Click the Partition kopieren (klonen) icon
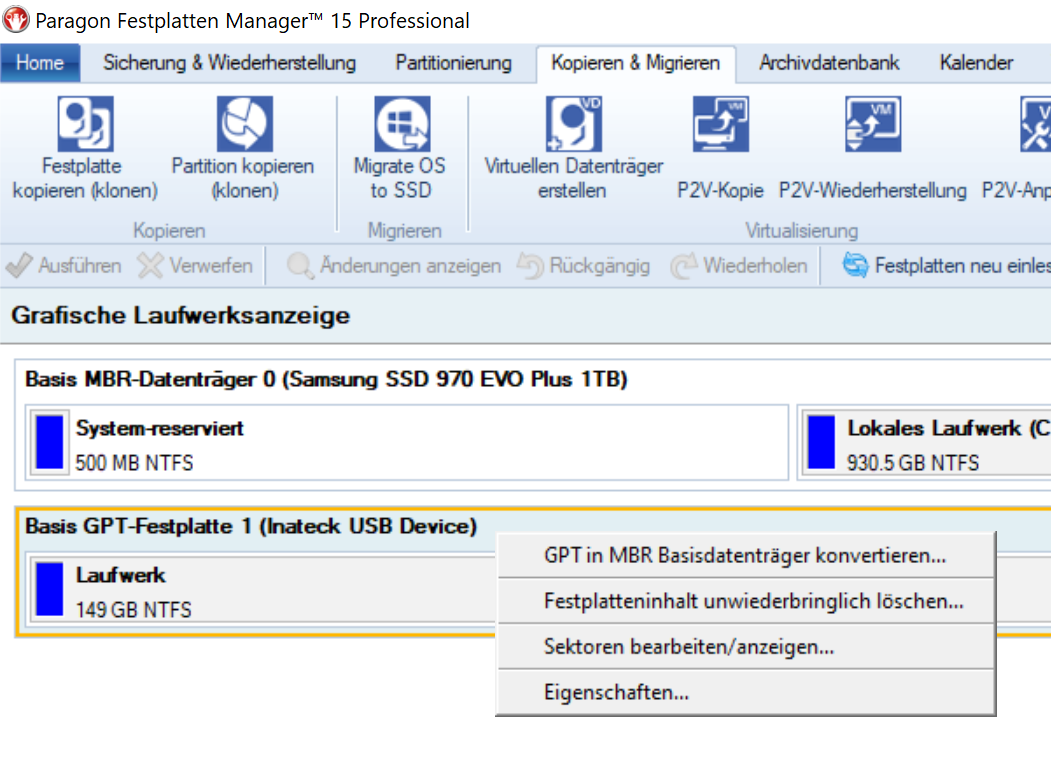The width and height of the screenshot is (1051, 782). (245, 124)
